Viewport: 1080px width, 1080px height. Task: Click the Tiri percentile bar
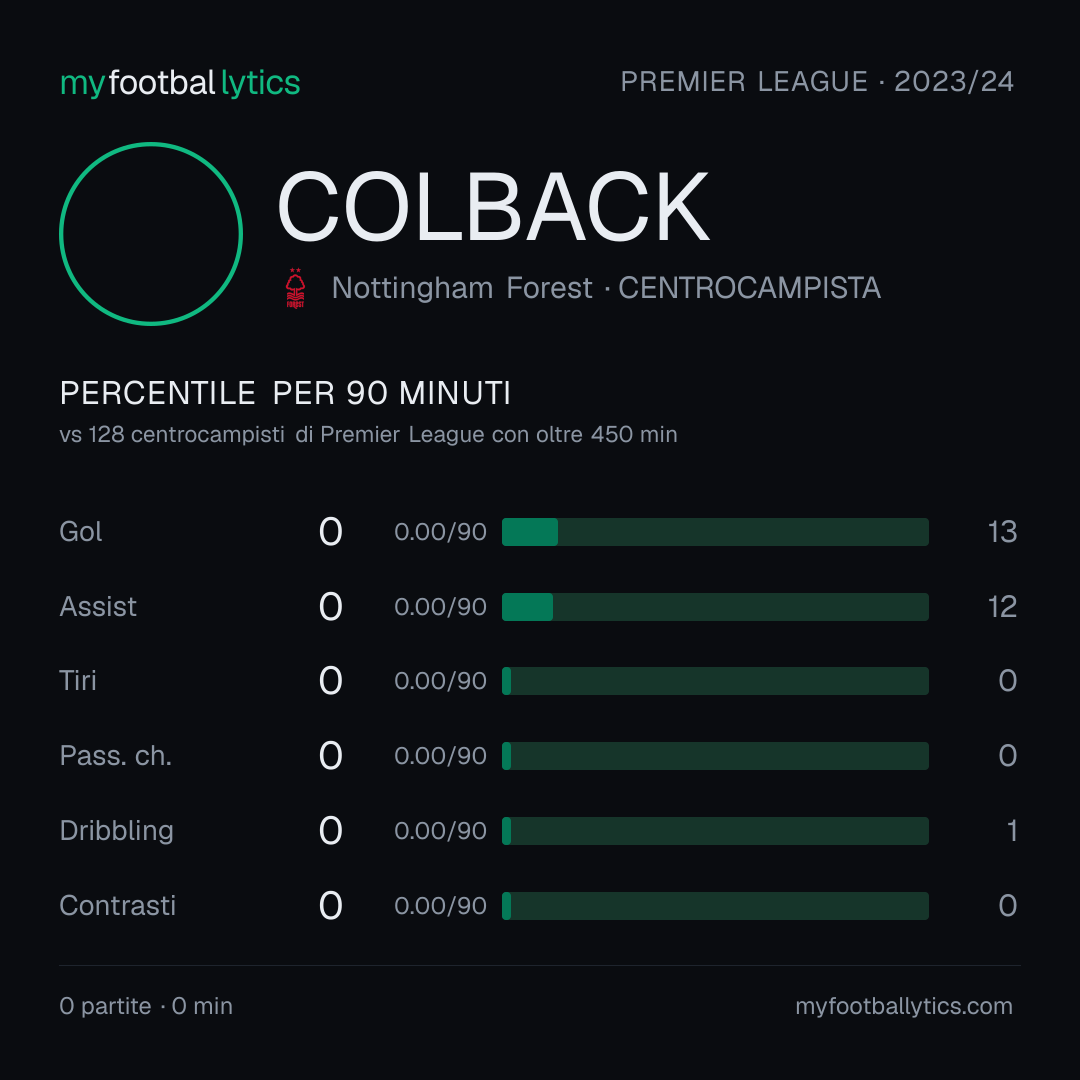715,681
